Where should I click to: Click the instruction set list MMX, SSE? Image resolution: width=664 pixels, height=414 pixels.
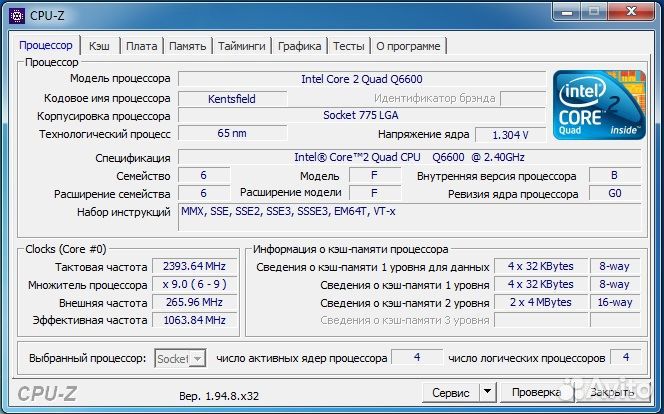(409, 217)
